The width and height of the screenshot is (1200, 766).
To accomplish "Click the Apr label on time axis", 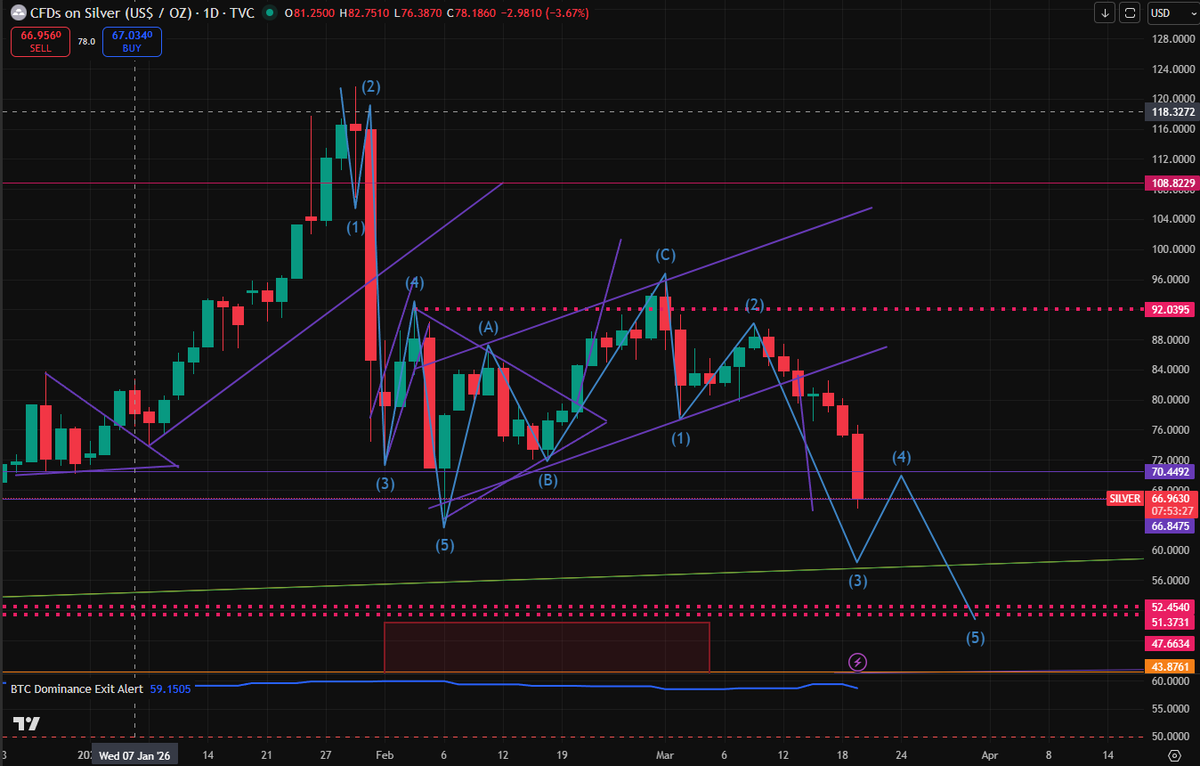I will [x=988, y=756].
